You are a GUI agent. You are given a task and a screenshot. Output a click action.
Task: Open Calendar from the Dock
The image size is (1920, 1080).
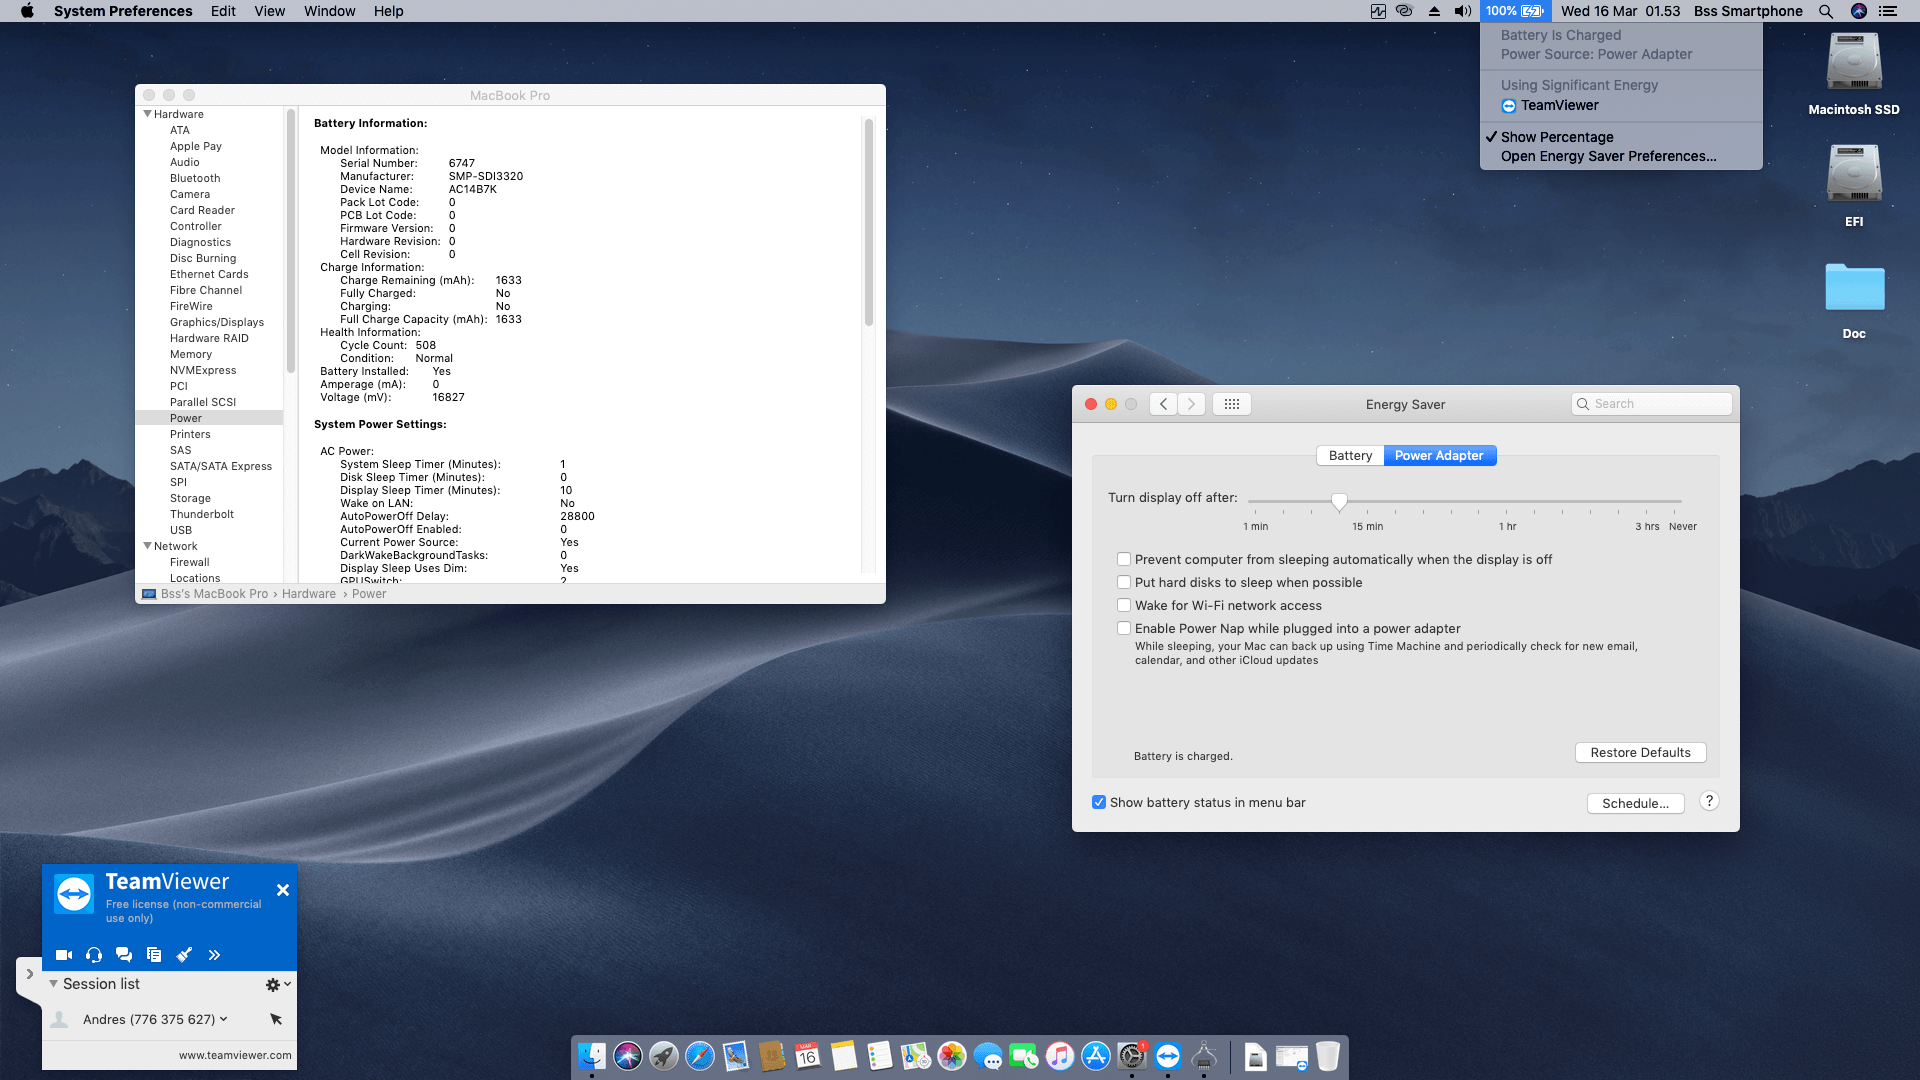808,1056
